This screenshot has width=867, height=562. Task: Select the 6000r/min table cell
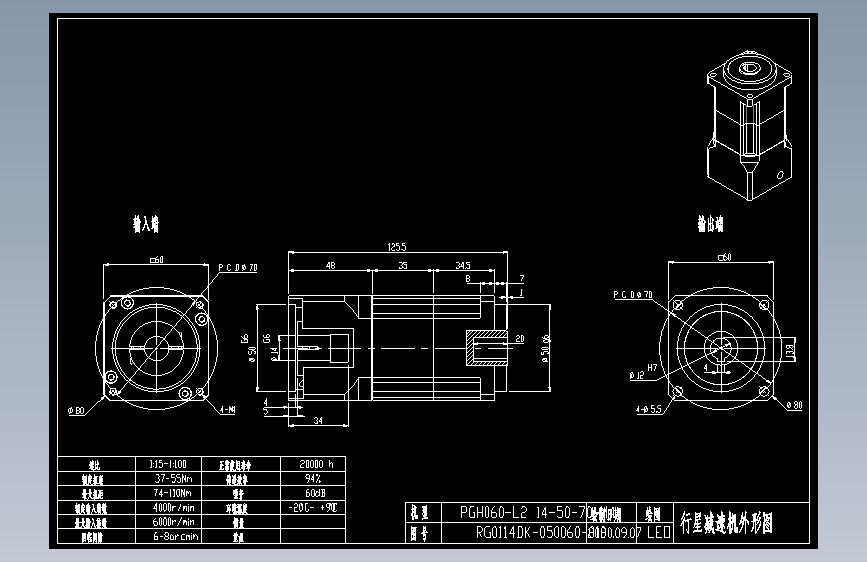point(168,522)
